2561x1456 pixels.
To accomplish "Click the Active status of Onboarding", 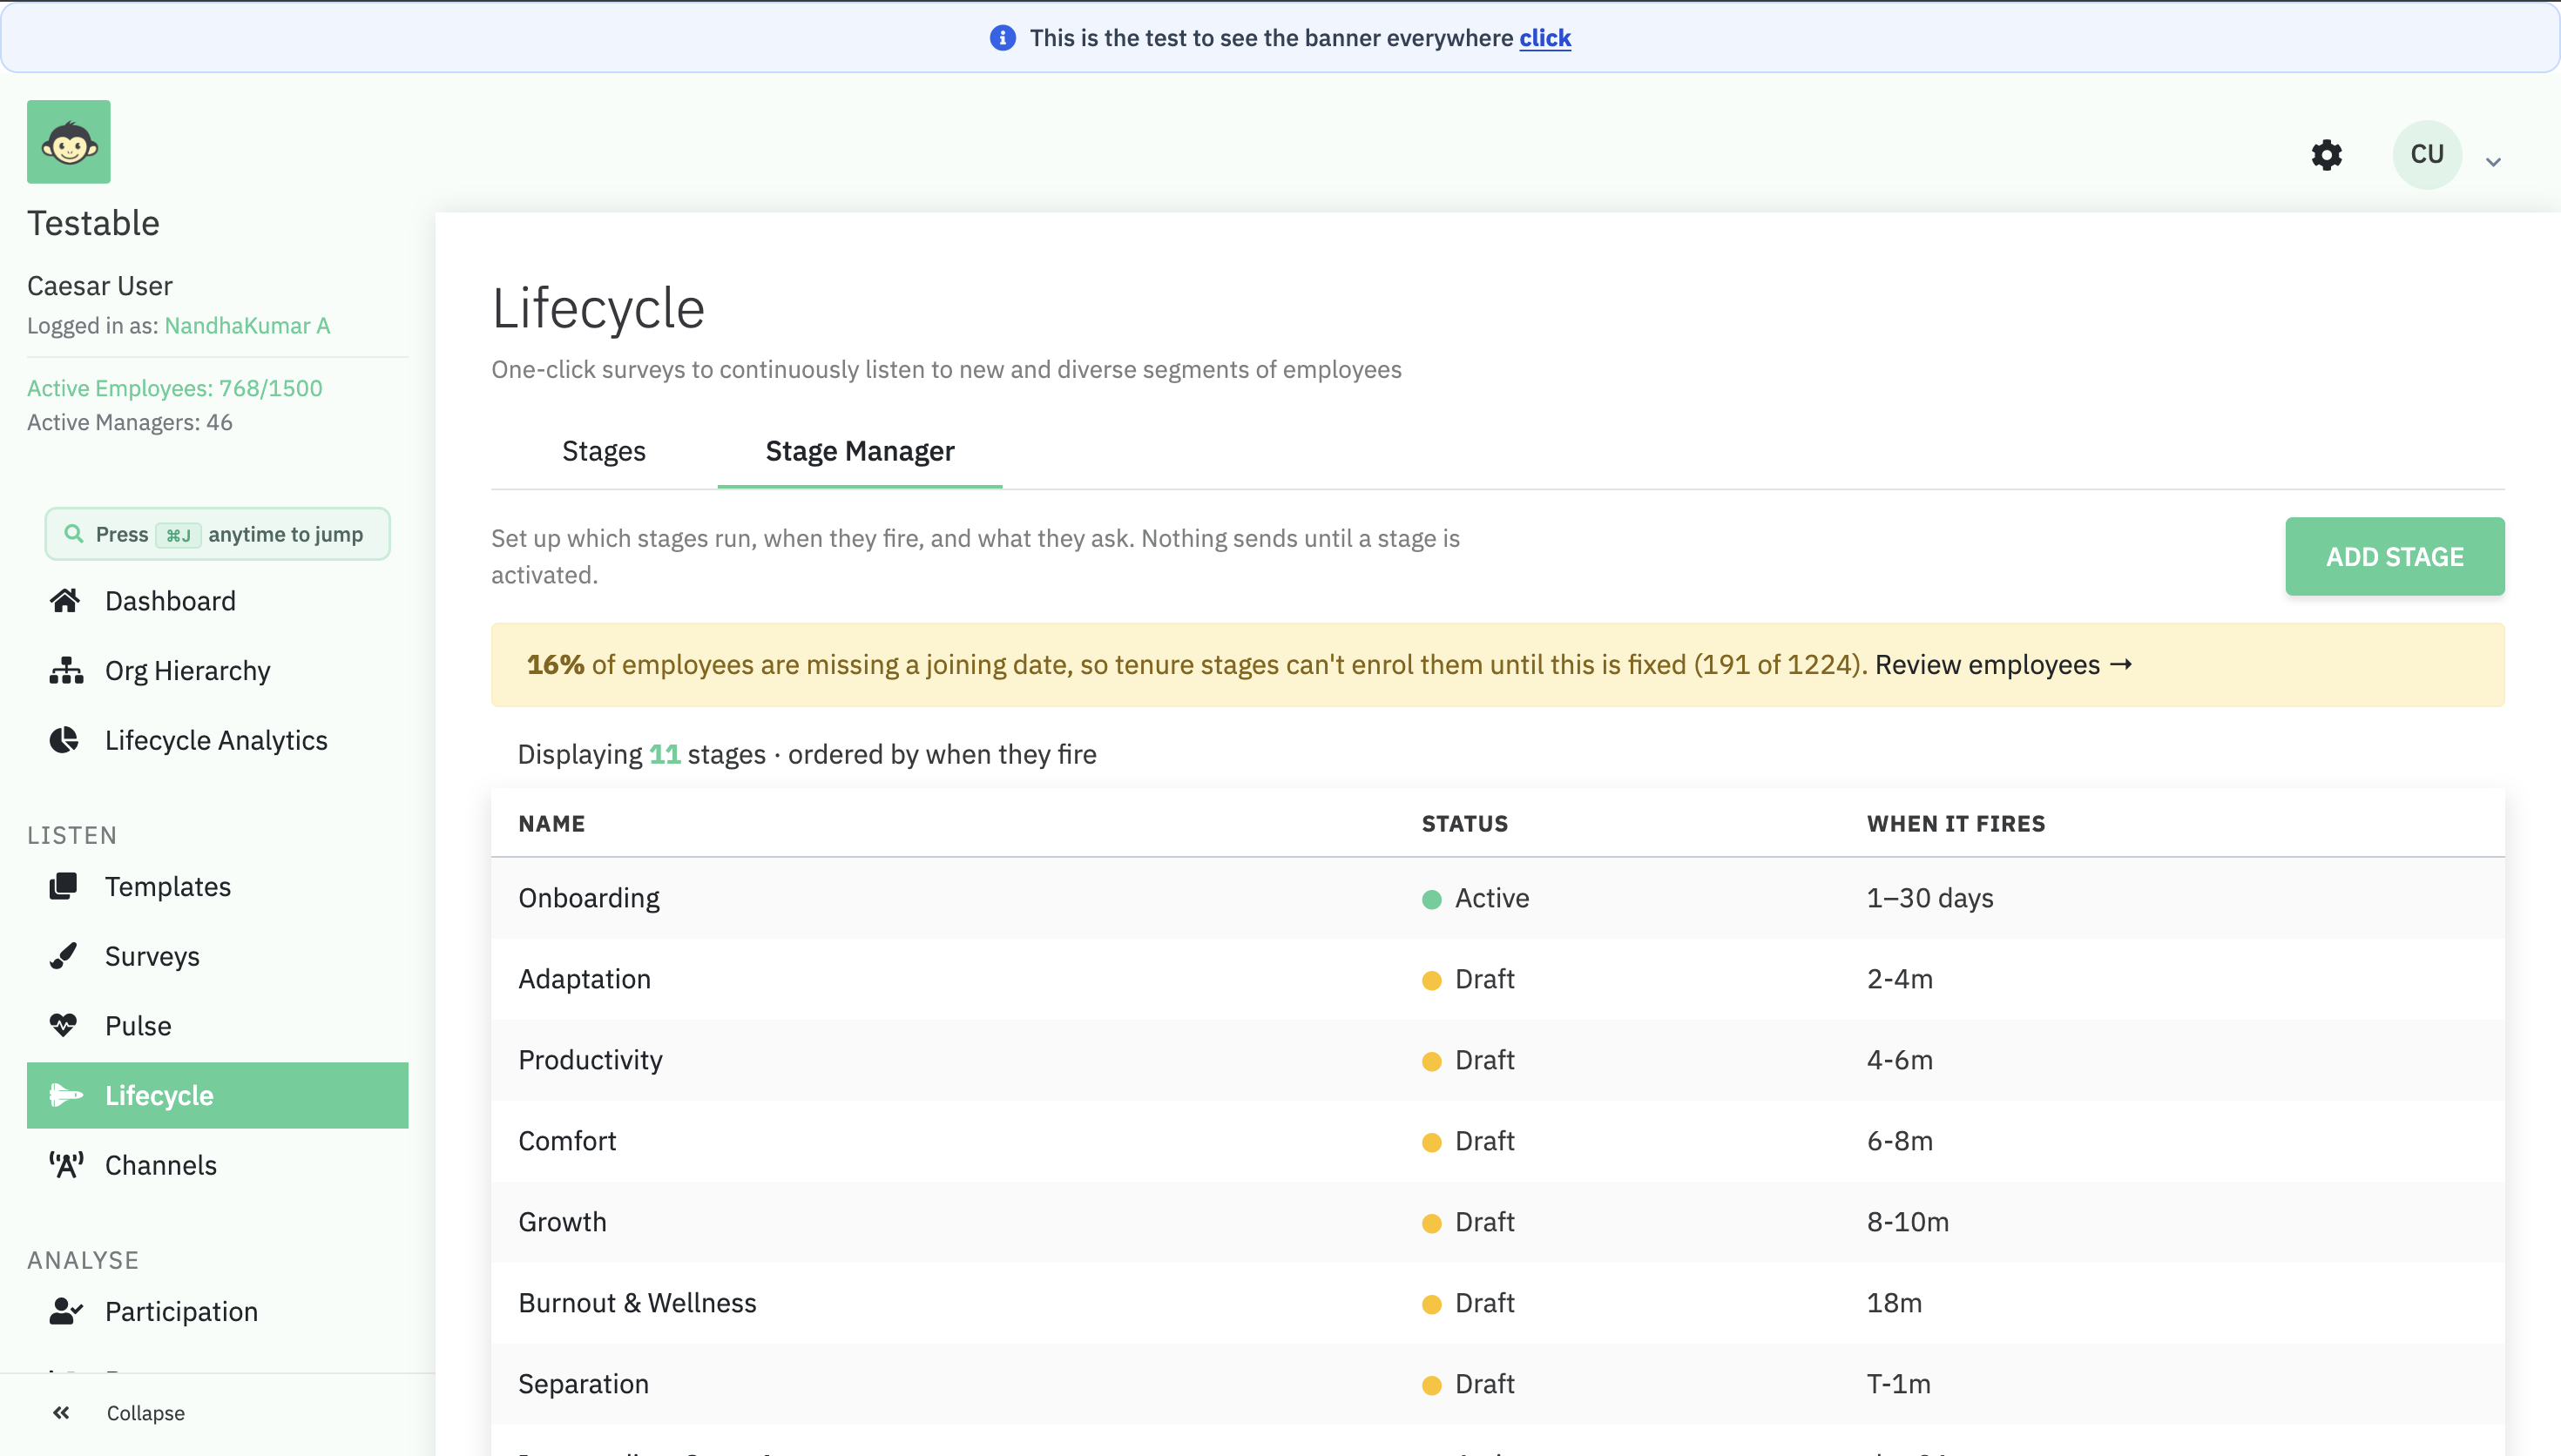I will 1475,898.
